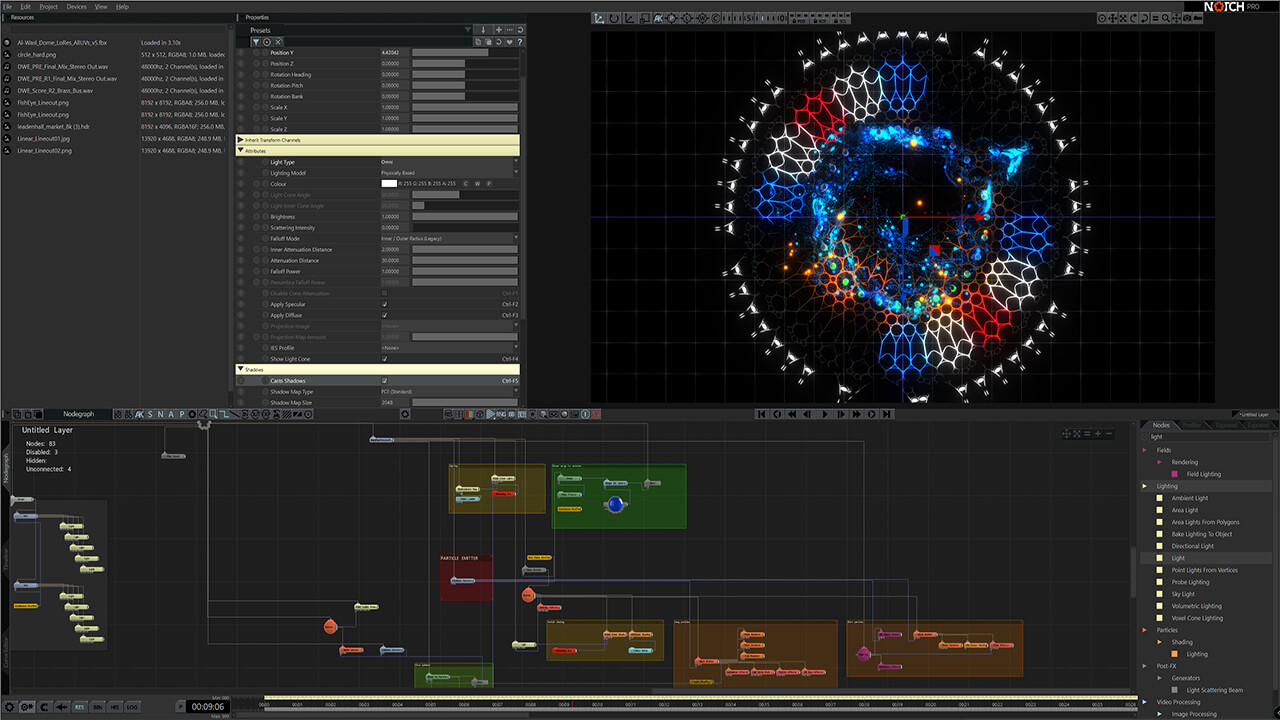
Task: Click the play button in transport controls
Action: tap(825, 414)
